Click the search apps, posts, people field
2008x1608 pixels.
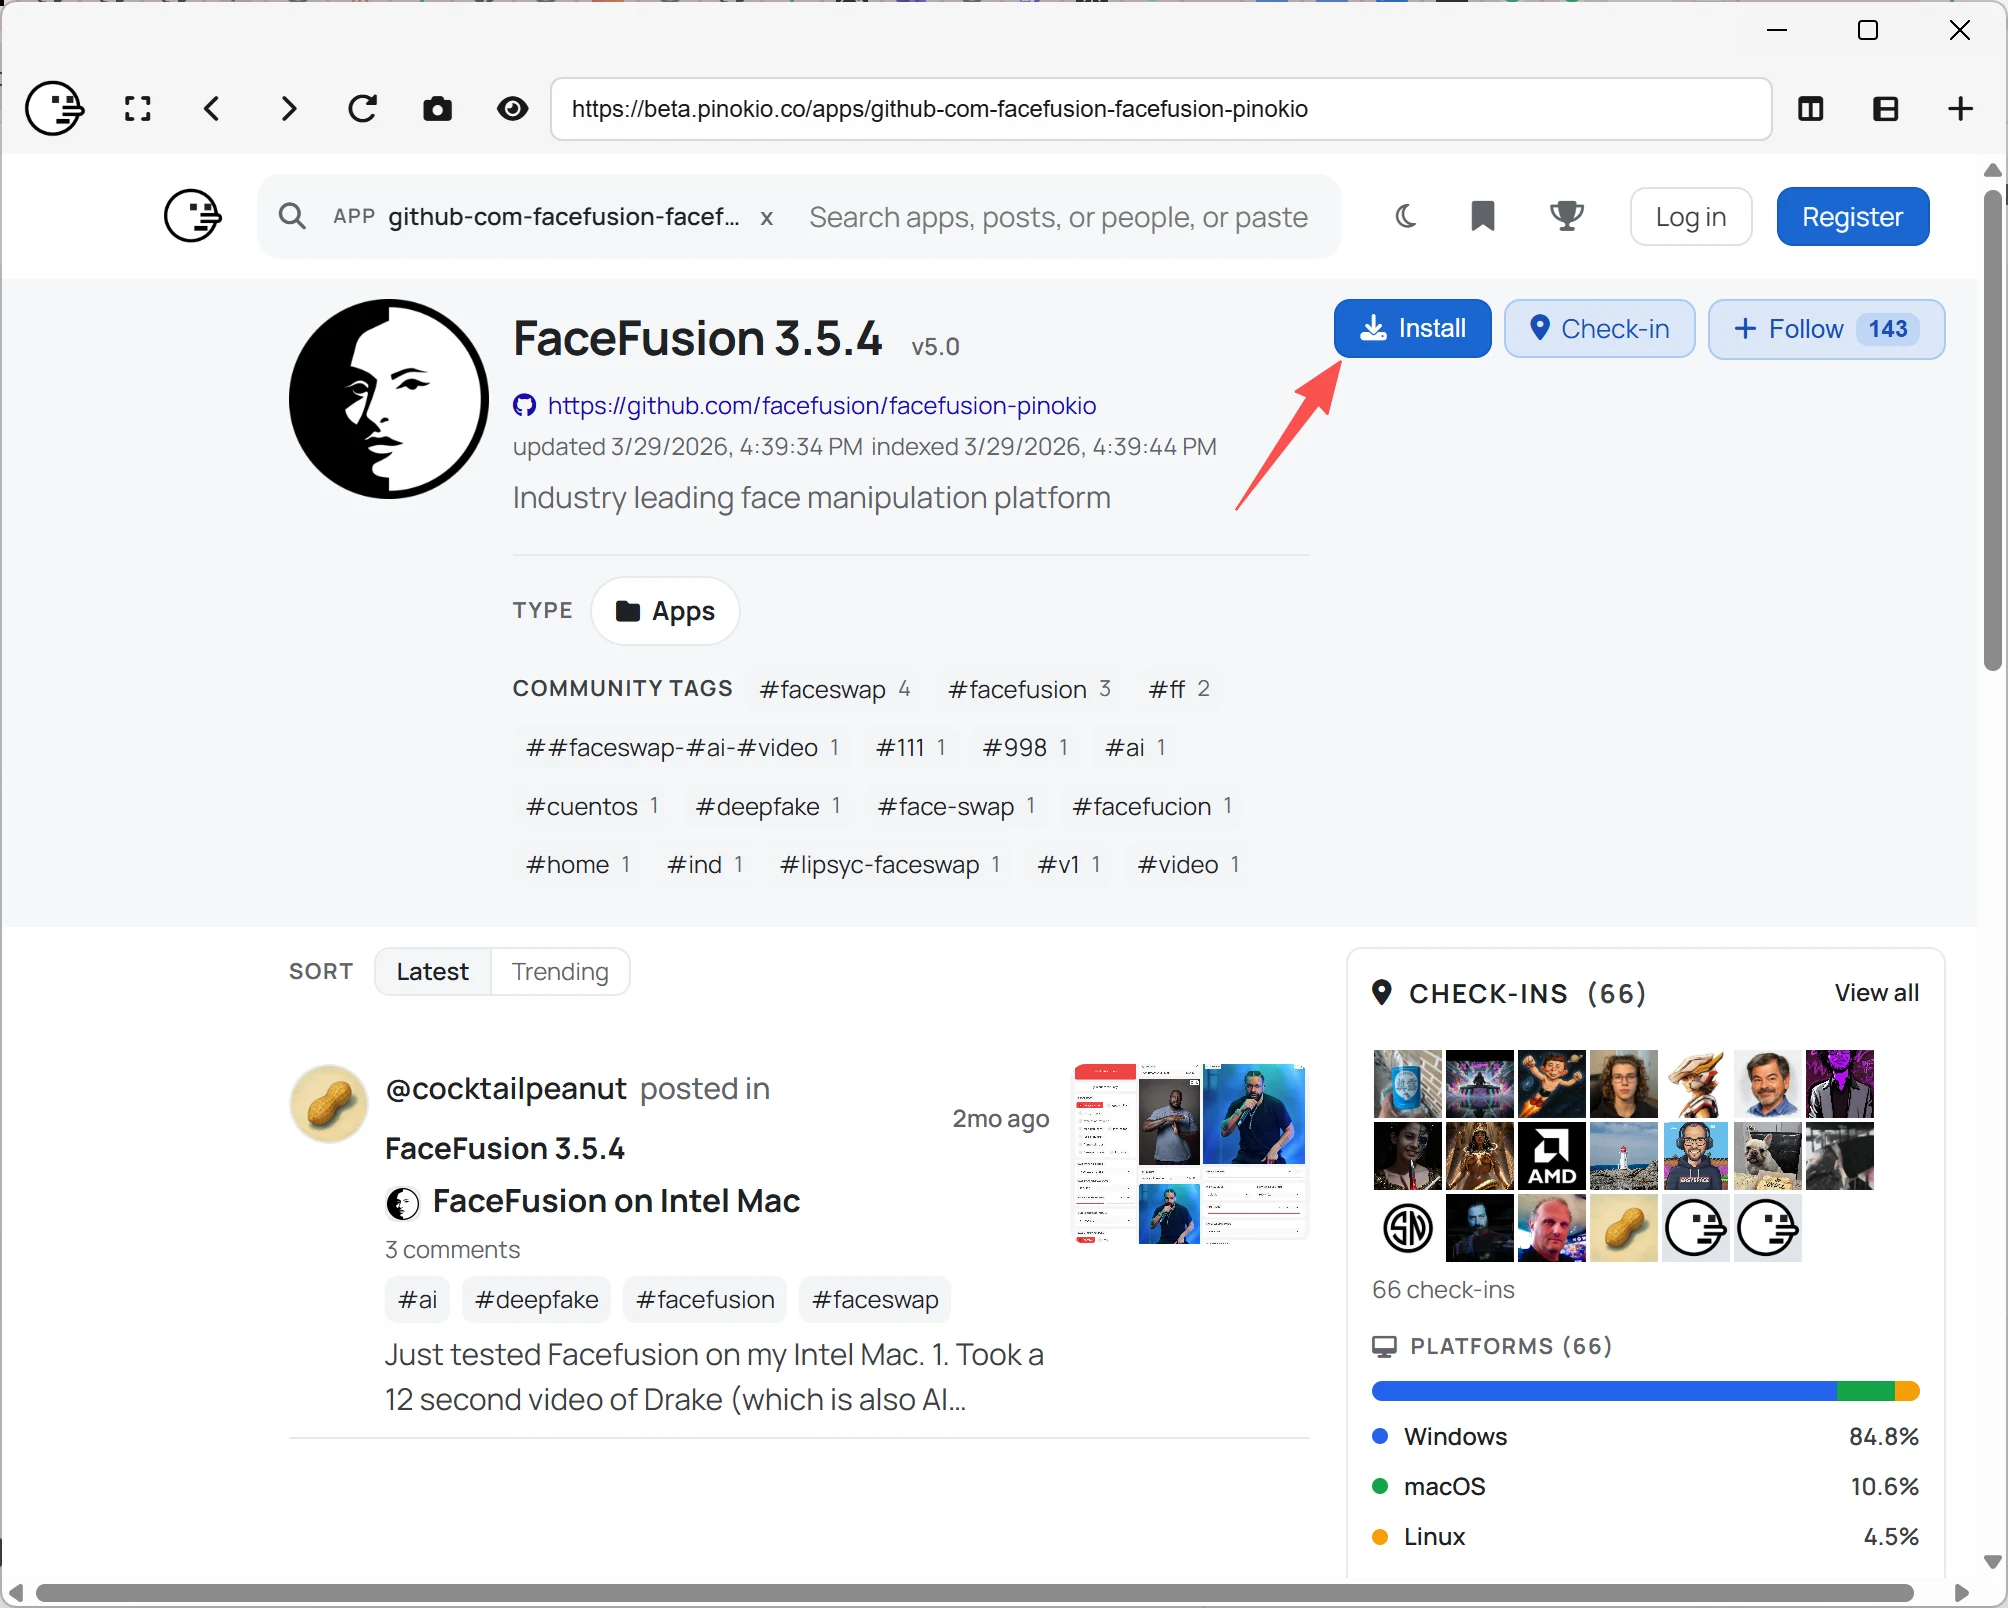pos(1059,217)
